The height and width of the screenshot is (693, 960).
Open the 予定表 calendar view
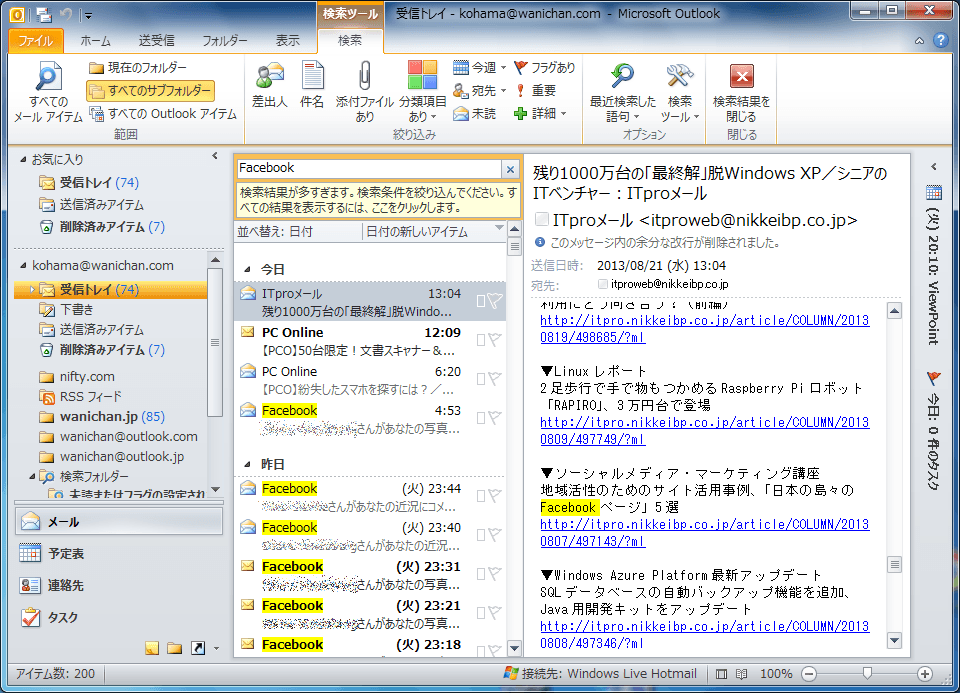(x=66, y=553)
